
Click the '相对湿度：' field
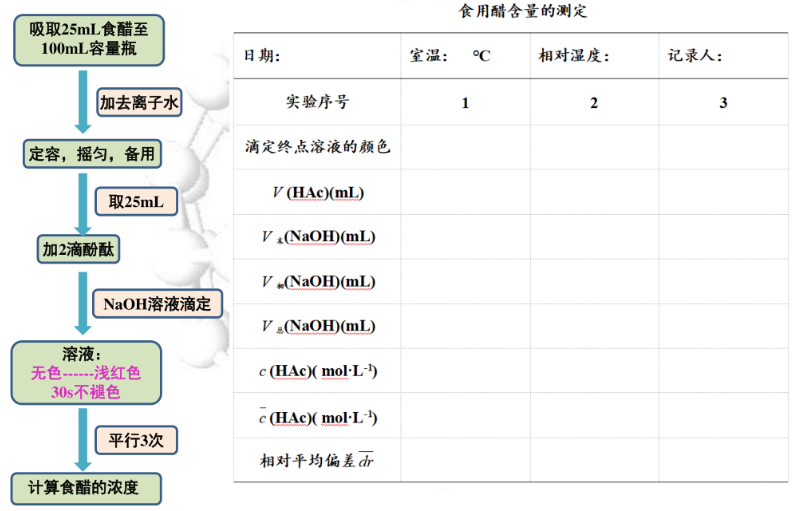pos(574,56)
